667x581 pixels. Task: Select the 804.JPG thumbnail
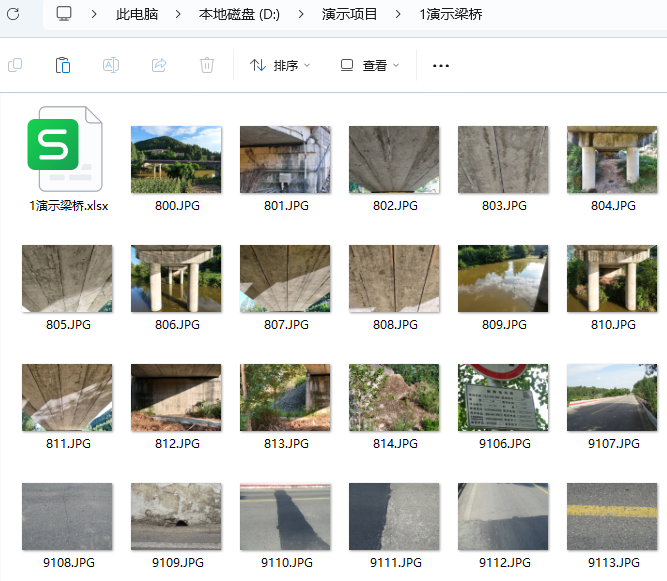coord(612,159)
